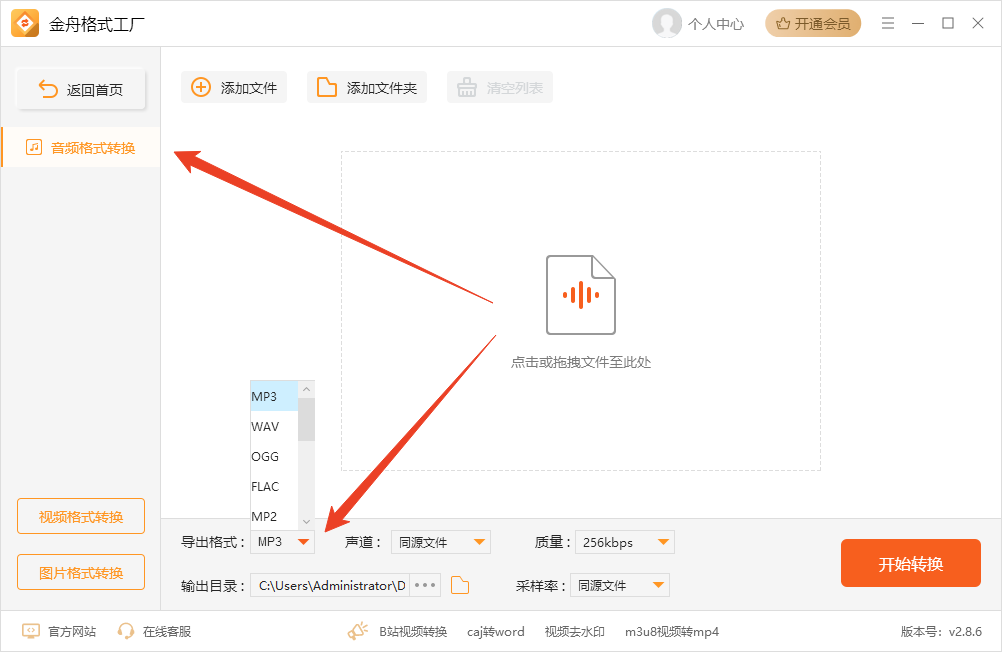1002x652 pixels.
Task: Click the 清空列表 clear list trash icon
Action: click(x=467, y=87)
